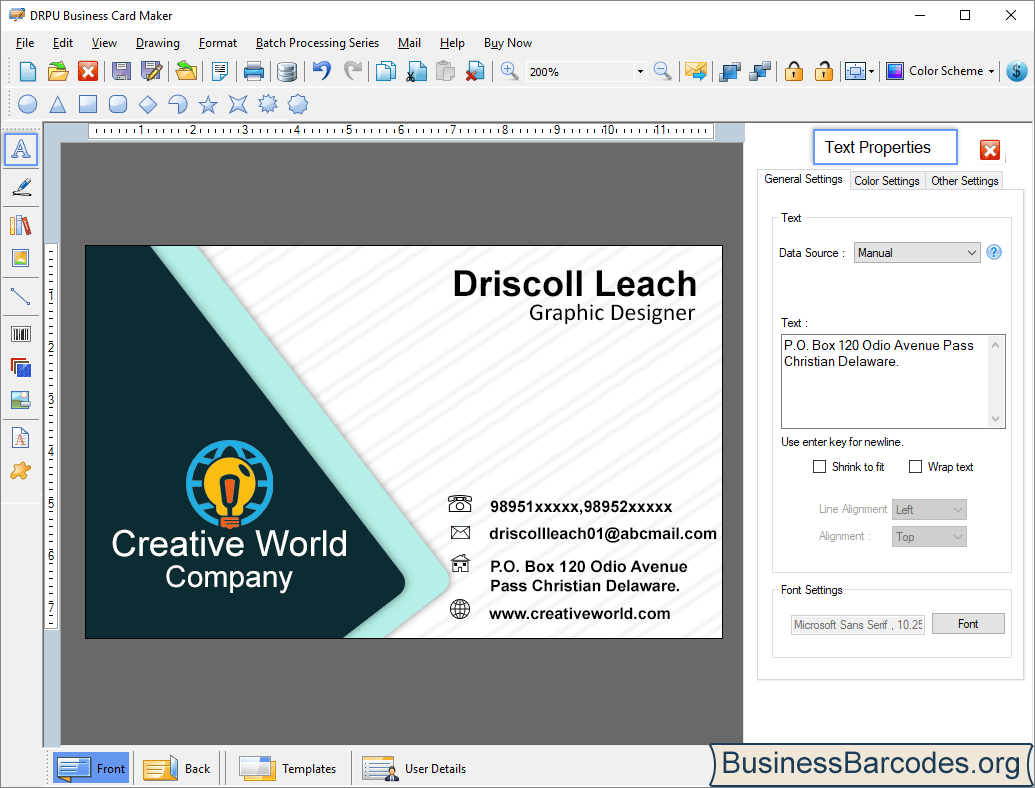Open the Data Source dropdown
This screenshot has width=1035, height=788.
pyautogui.click(x=918, y=253)
